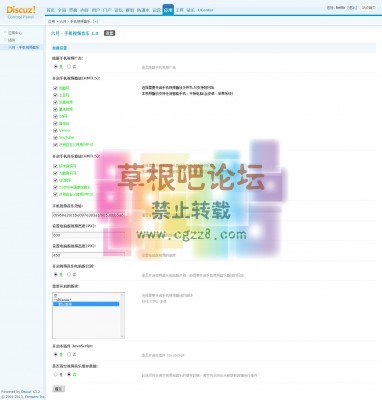The image size is (382, 400).
Task: Open the 用户 tab in top navigation
Action: coord(96,10)
